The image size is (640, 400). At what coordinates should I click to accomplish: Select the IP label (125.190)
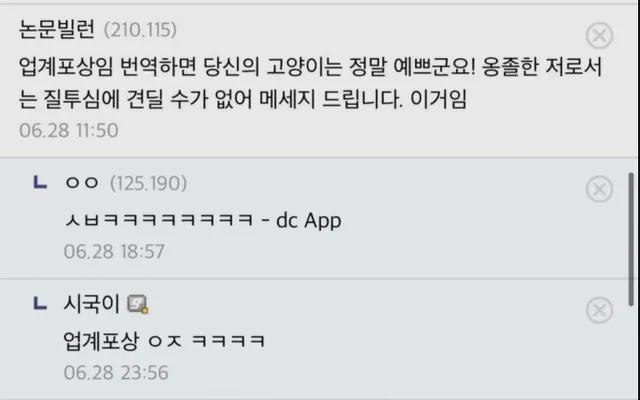[x=148, y=183]
